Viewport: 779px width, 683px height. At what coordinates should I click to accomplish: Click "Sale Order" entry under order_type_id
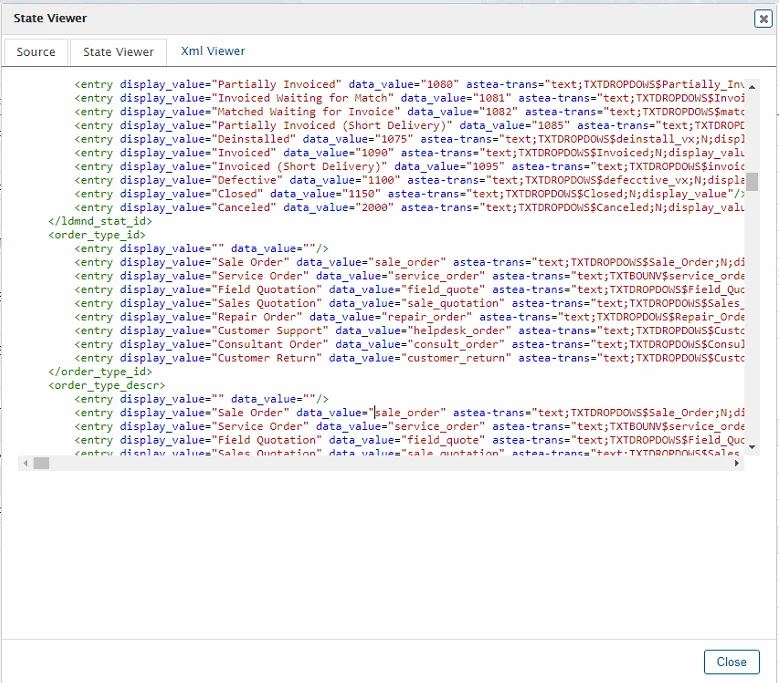coord(409,262)
